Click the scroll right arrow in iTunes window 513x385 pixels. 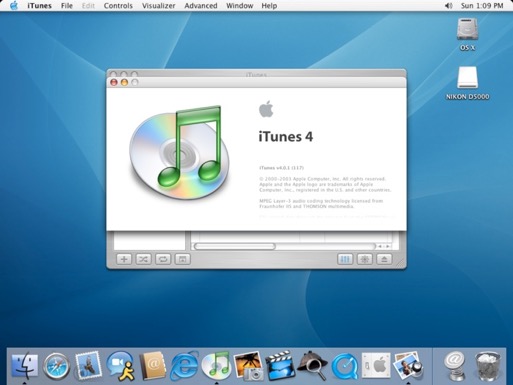tap(388, 246)
